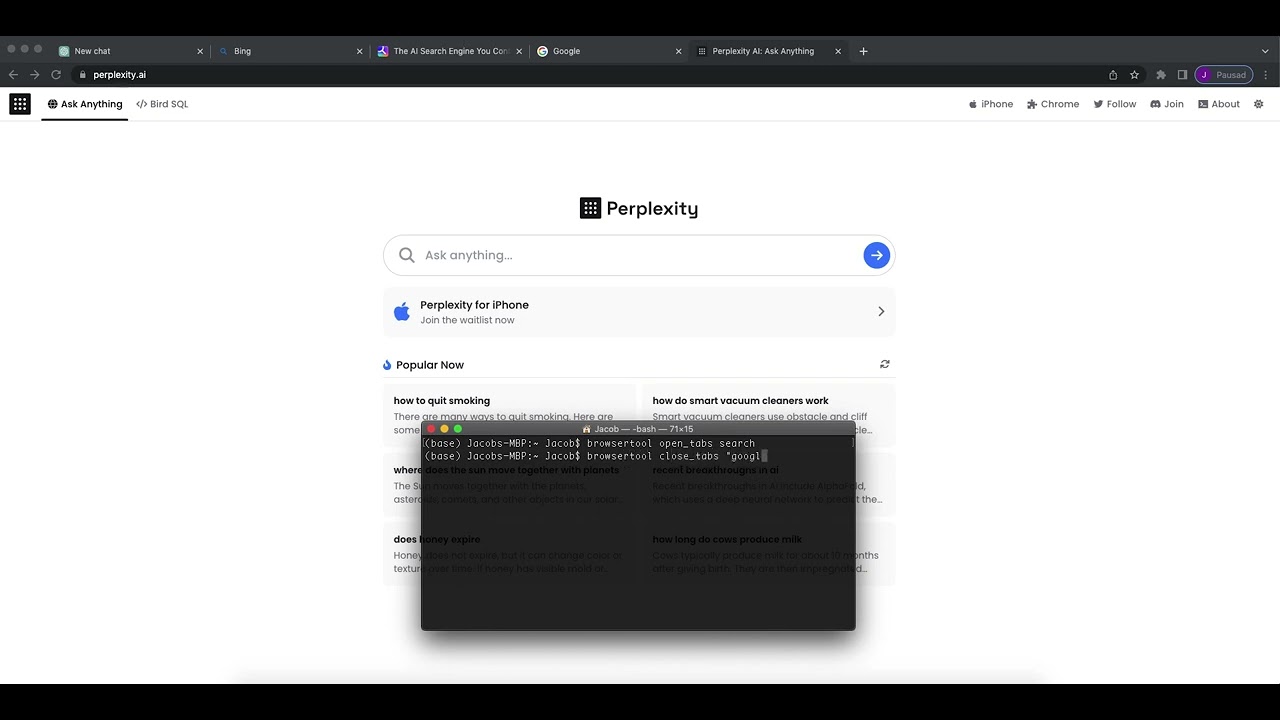Viewport: 1280px width, 720px height.
Task: Switch to The AI Search Engine browser tab
Action: 450,51
